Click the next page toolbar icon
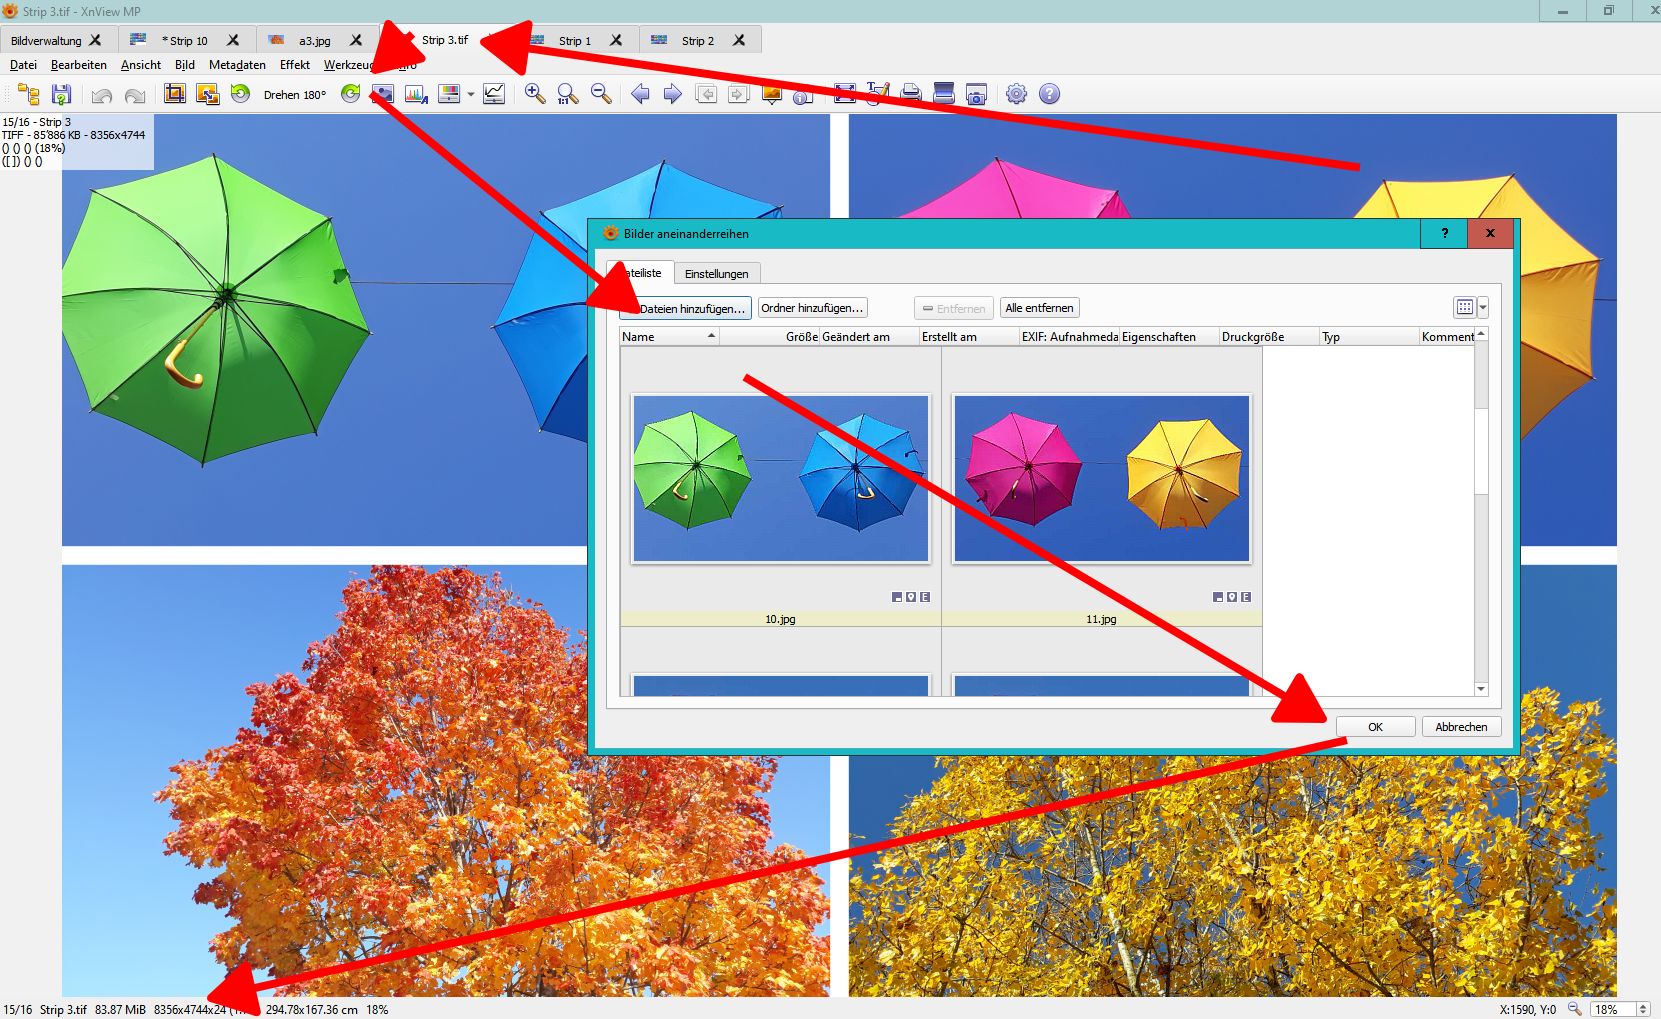This screenshot has height=1019, width=1661. click(x=738, y=94)
